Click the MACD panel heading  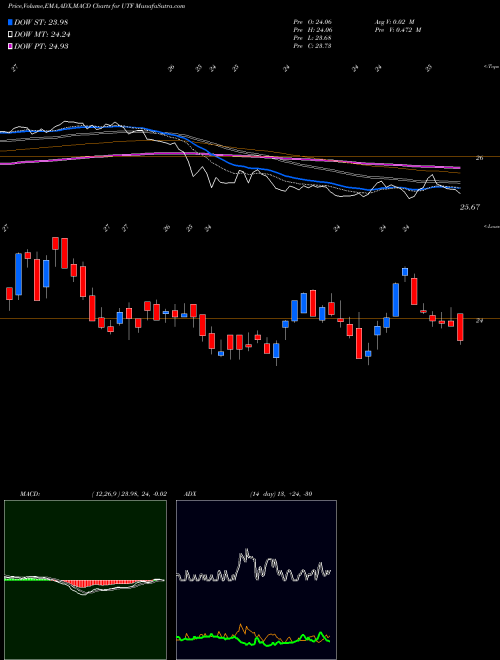point(29,494)
